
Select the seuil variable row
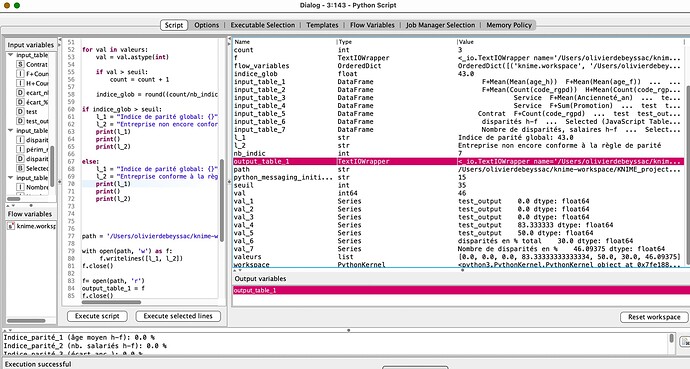(459, 185)
